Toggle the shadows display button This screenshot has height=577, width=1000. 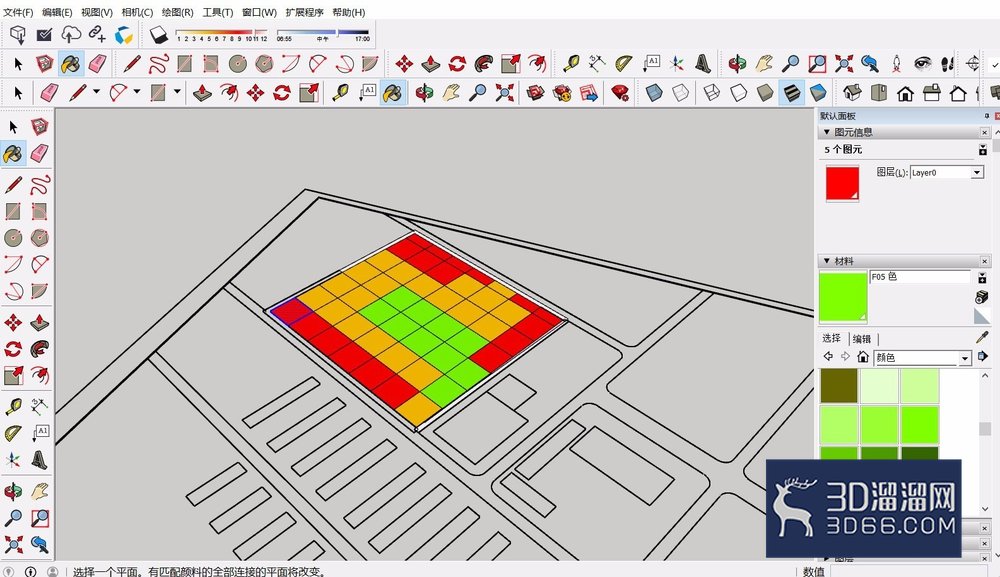point(158,34)
